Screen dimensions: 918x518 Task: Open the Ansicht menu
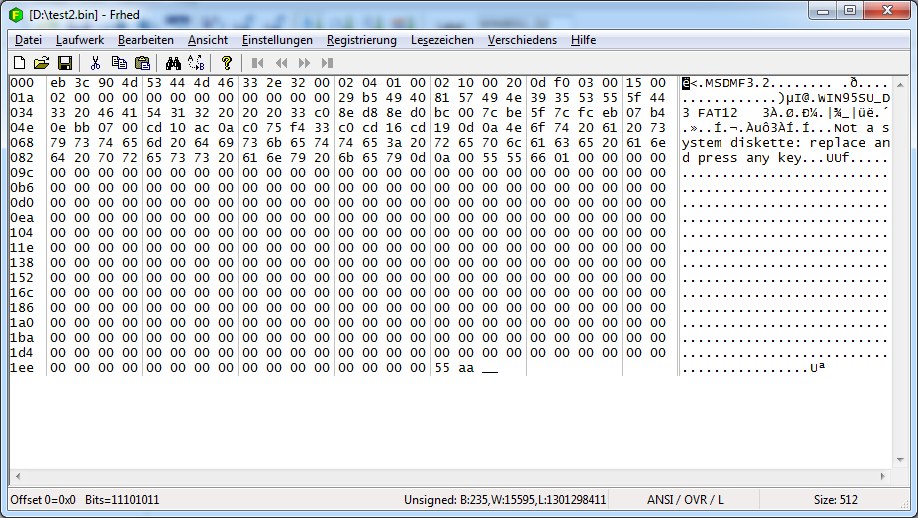coord(207,40)
